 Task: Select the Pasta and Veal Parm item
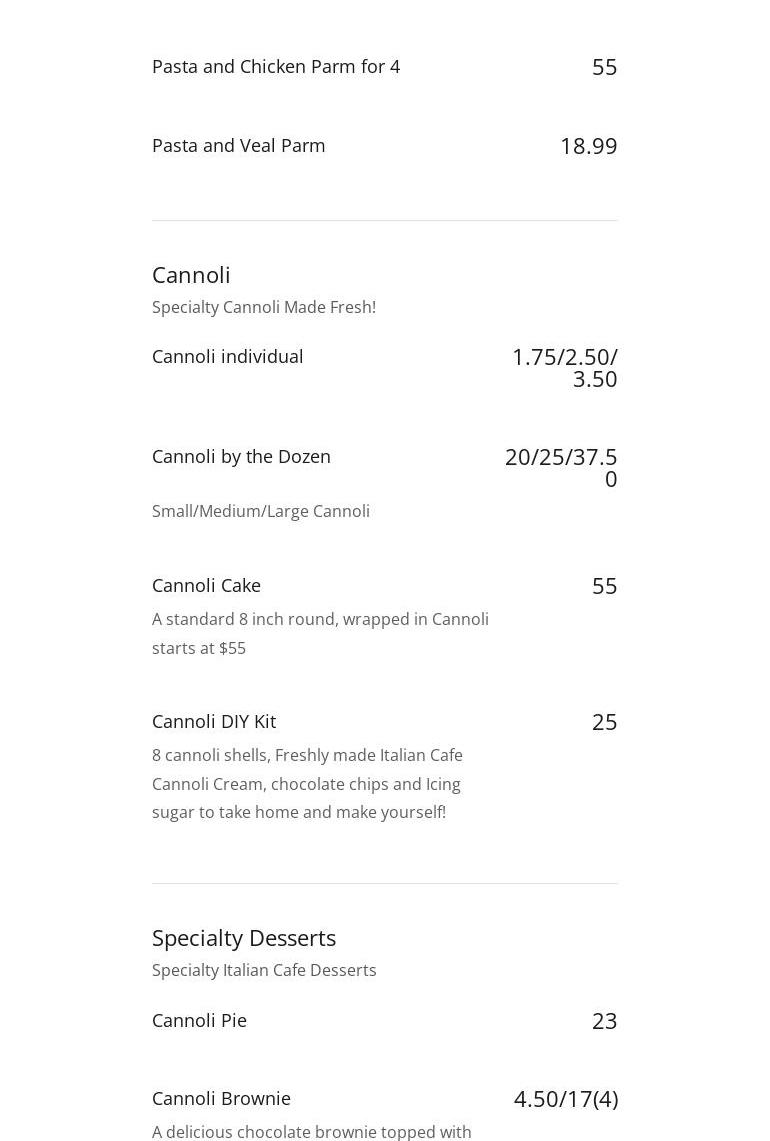tap(238, 145)
